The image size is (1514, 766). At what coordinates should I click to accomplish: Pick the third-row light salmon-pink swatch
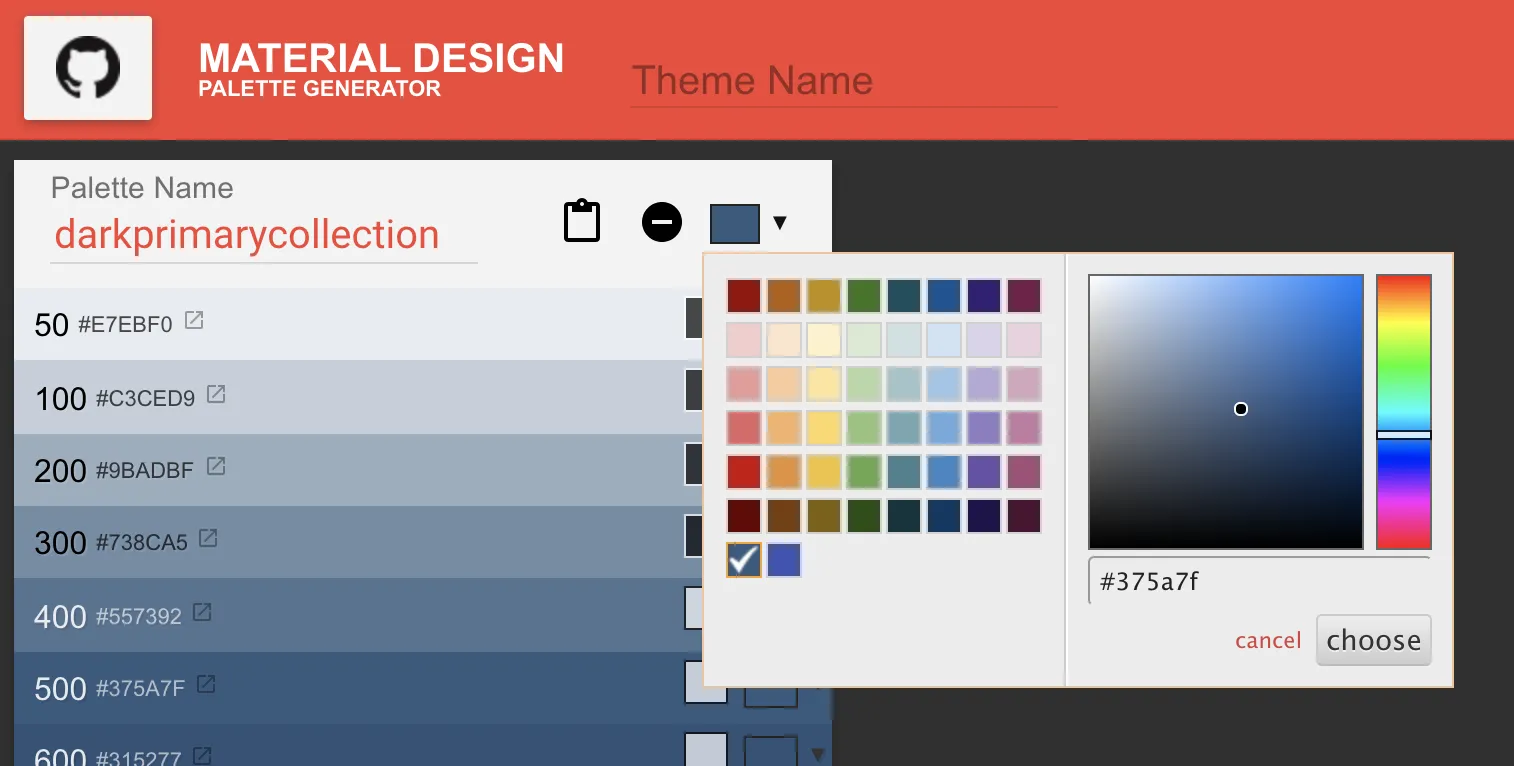click(744, 384)
